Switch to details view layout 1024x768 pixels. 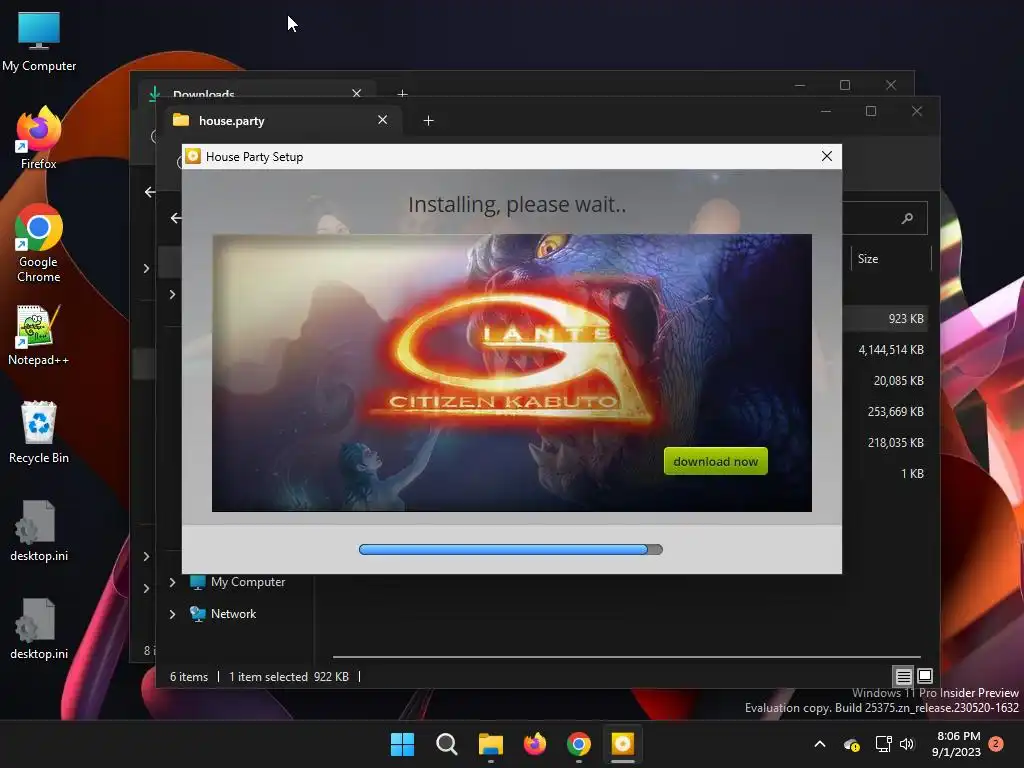click(903, 676)
